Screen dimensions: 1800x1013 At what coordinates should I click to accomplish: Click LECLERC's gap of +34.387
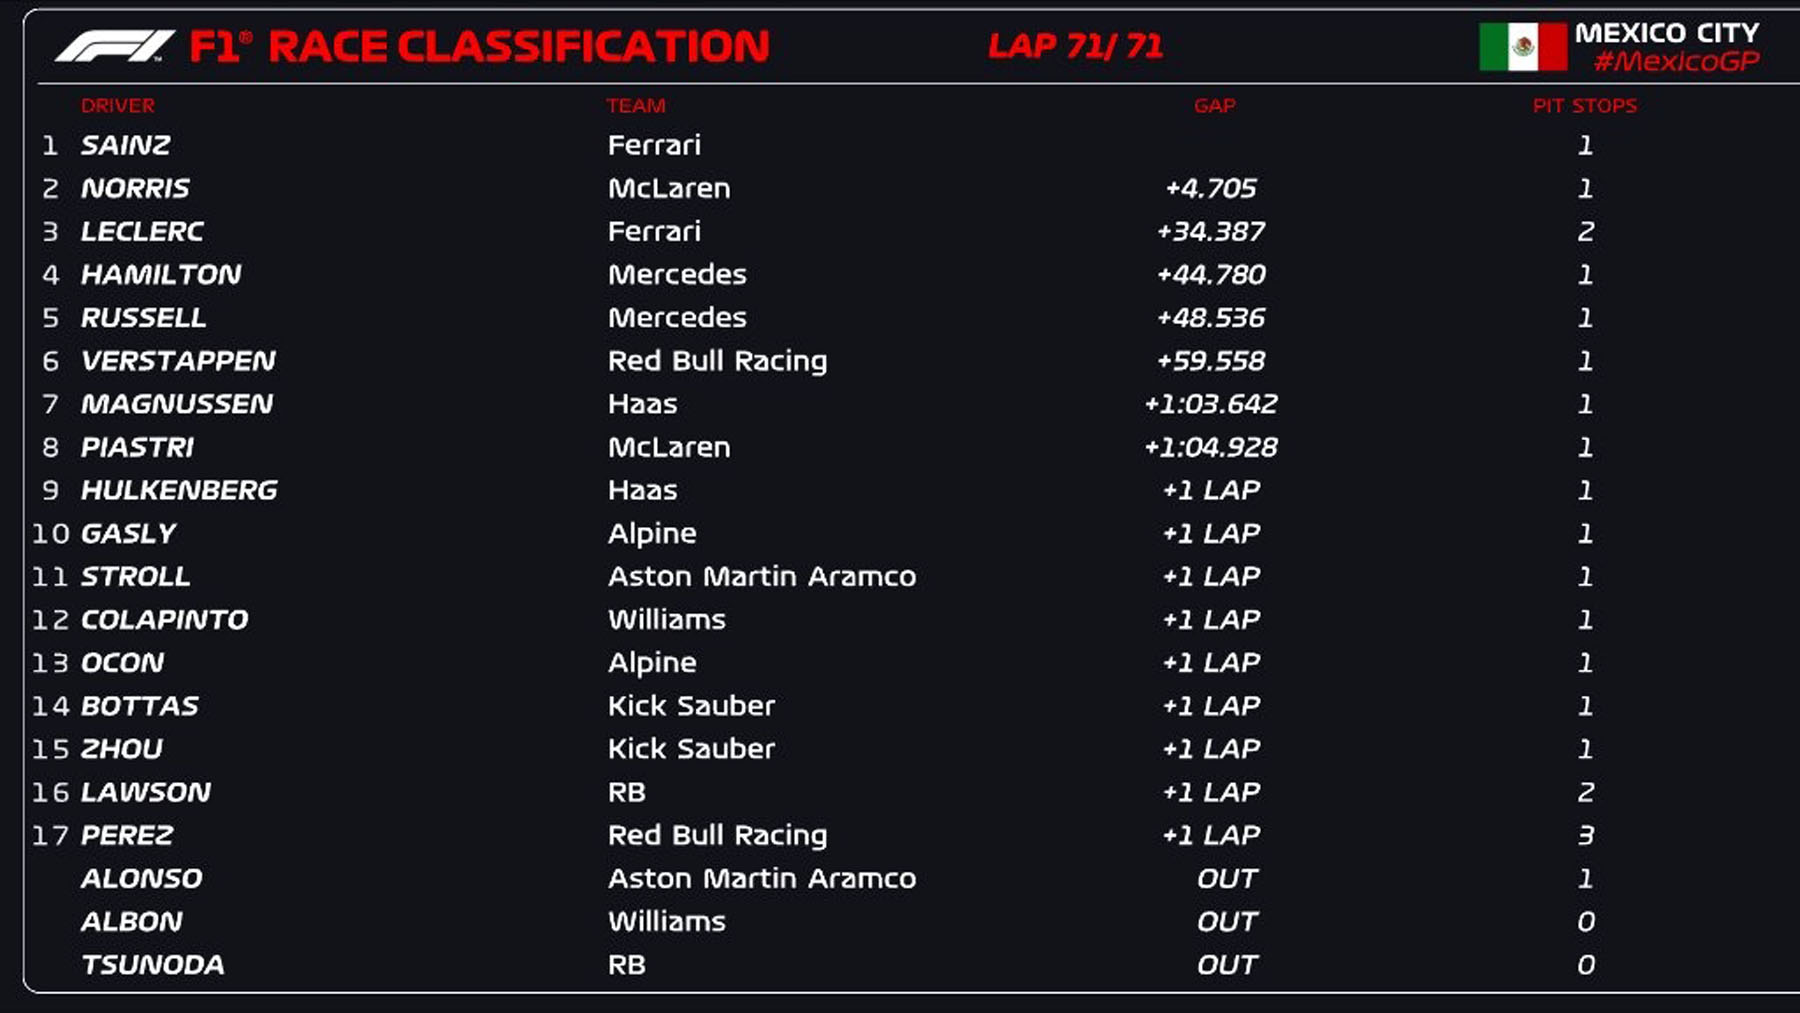click(x=1211, y=232)
